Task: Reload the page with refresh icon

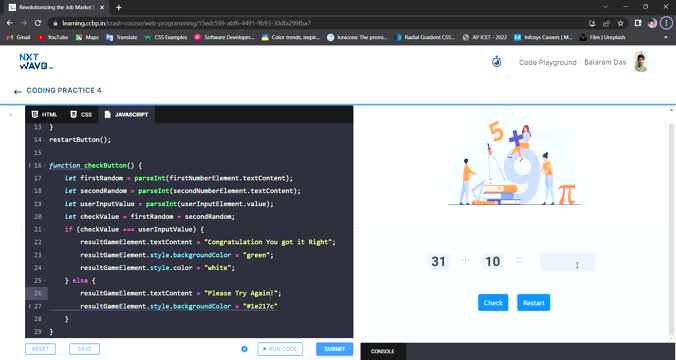Action: [x=38, y=23]
